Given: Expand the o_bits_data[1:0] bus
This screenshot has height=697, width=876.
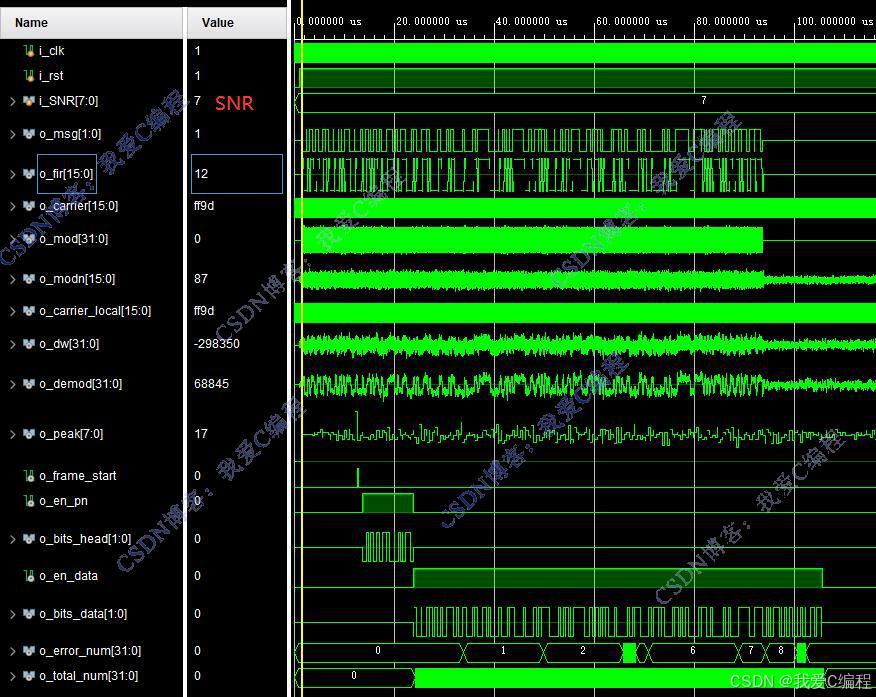Looking at the screenshot, I should coord(12,613).
